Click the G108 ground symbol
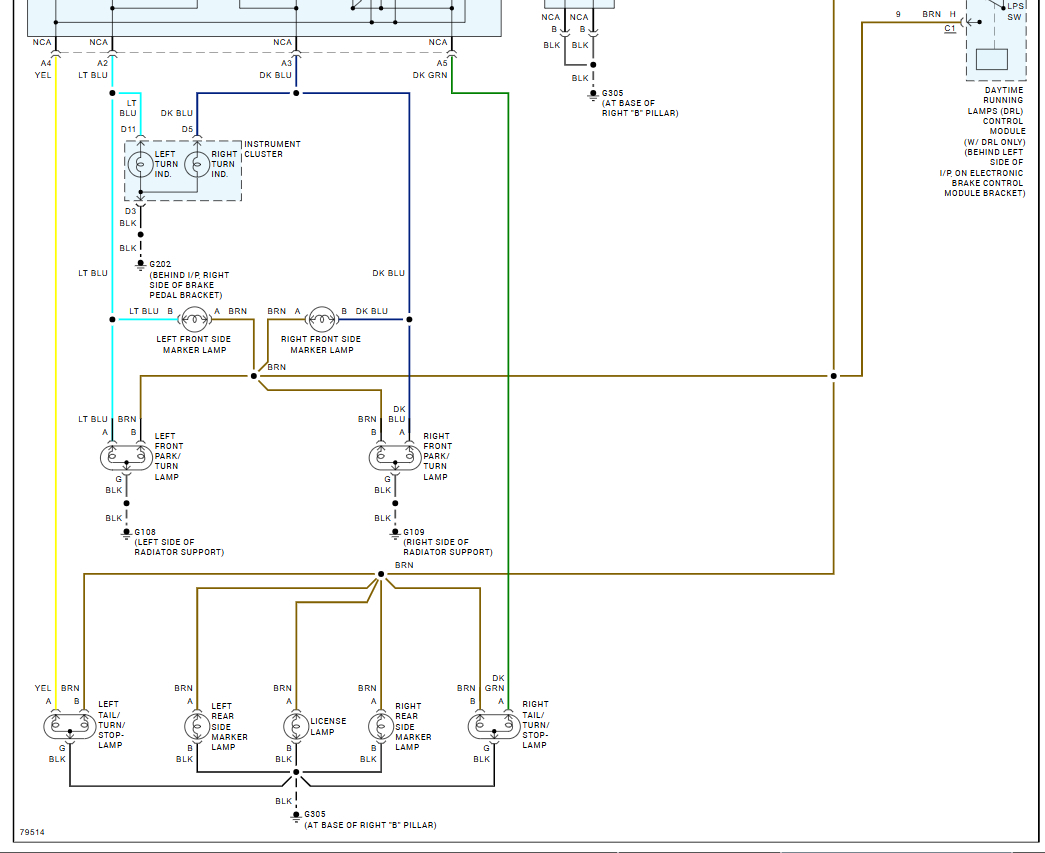This screenshot has height=853, width=1045. 126,533
